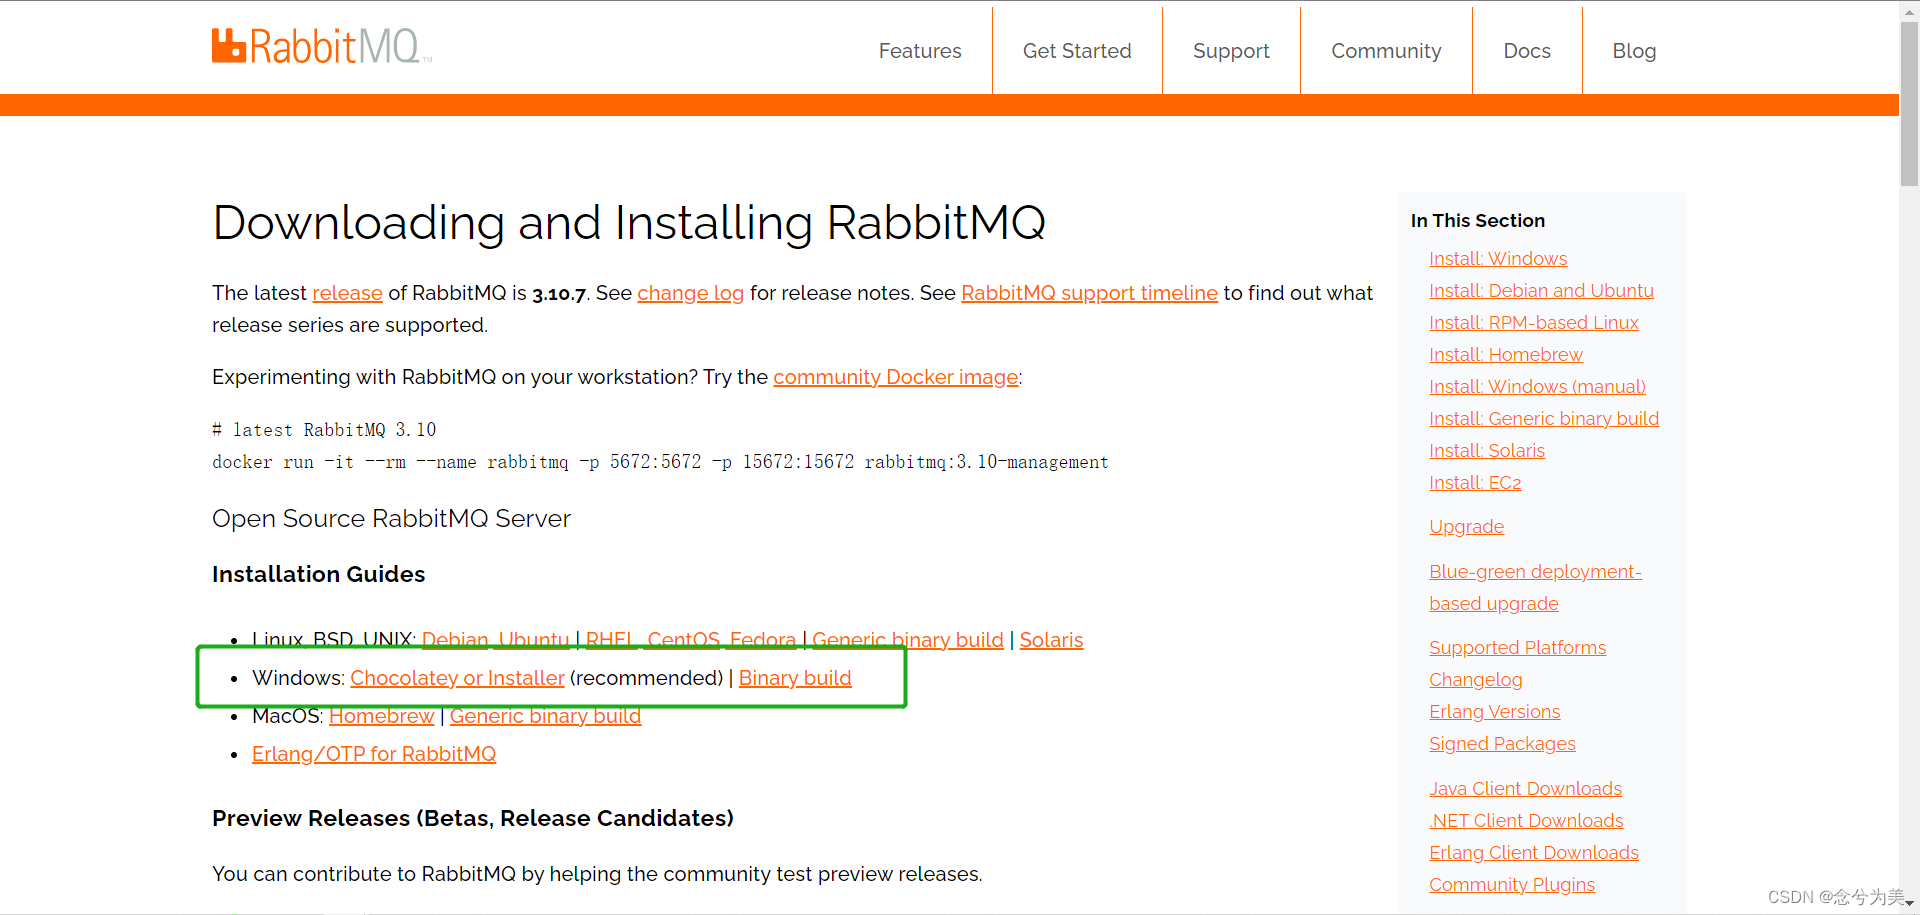Open the Blog menu item
This screenshot has height=915, width=1920.
(1634, 51)
